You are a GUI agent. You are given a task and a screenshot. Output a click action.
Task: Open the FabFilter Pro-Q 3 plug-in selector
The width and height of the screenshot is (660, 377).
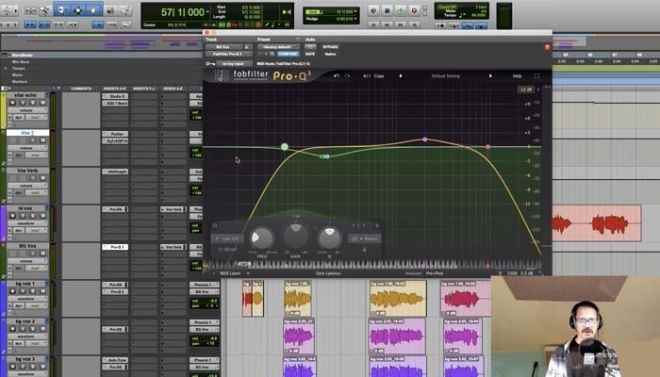pyautogui.click(x=229, y=54)
